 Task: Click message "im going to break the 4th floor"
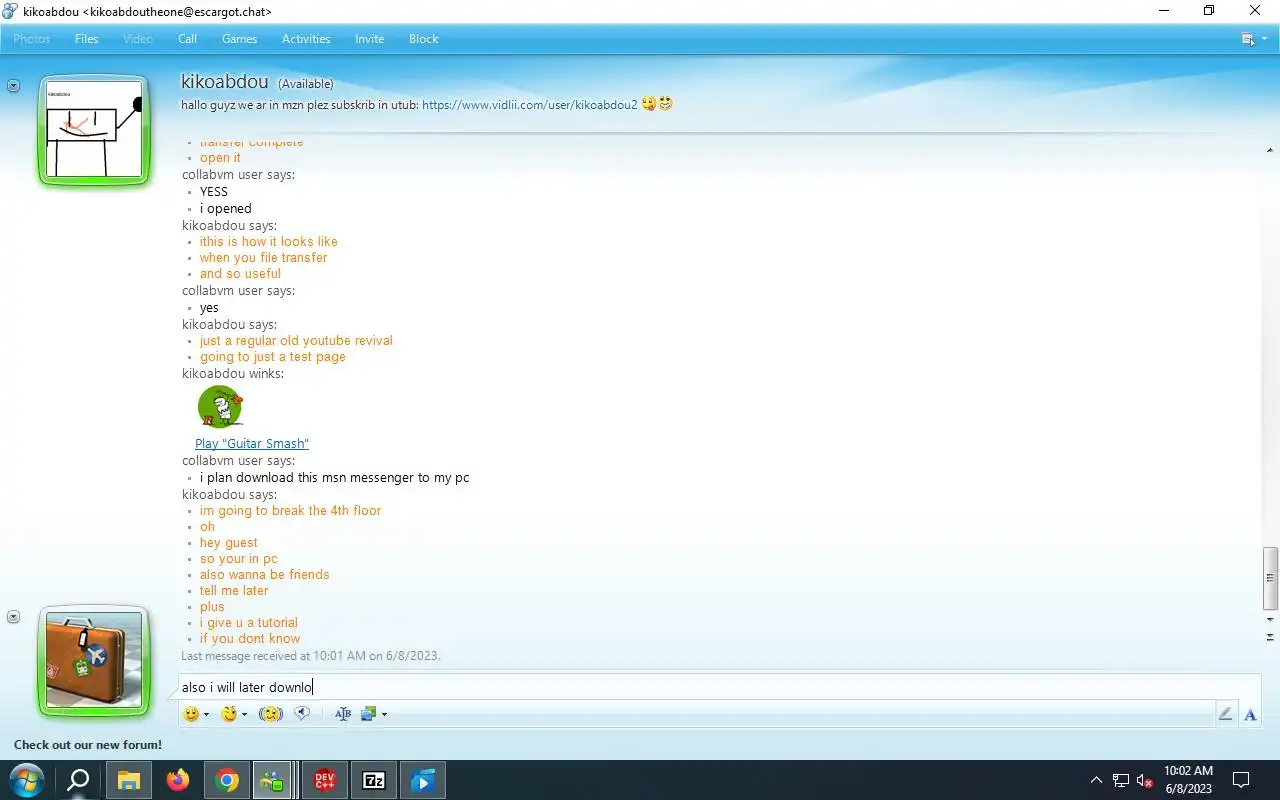tap(290, 510)
